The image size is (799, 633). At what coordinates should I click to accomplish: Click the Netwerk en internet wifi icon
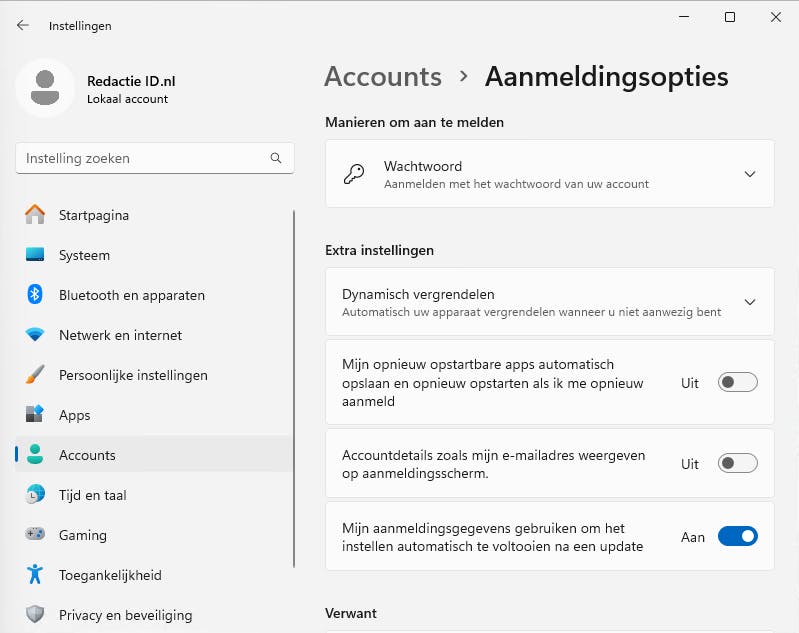(x=35, y=335)
